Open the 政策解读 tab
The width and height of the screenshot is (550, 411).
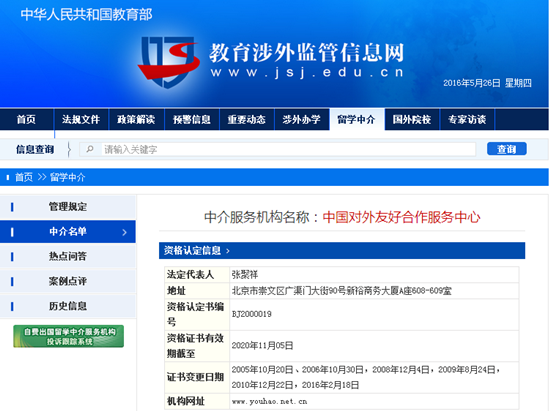pos(136,120)
